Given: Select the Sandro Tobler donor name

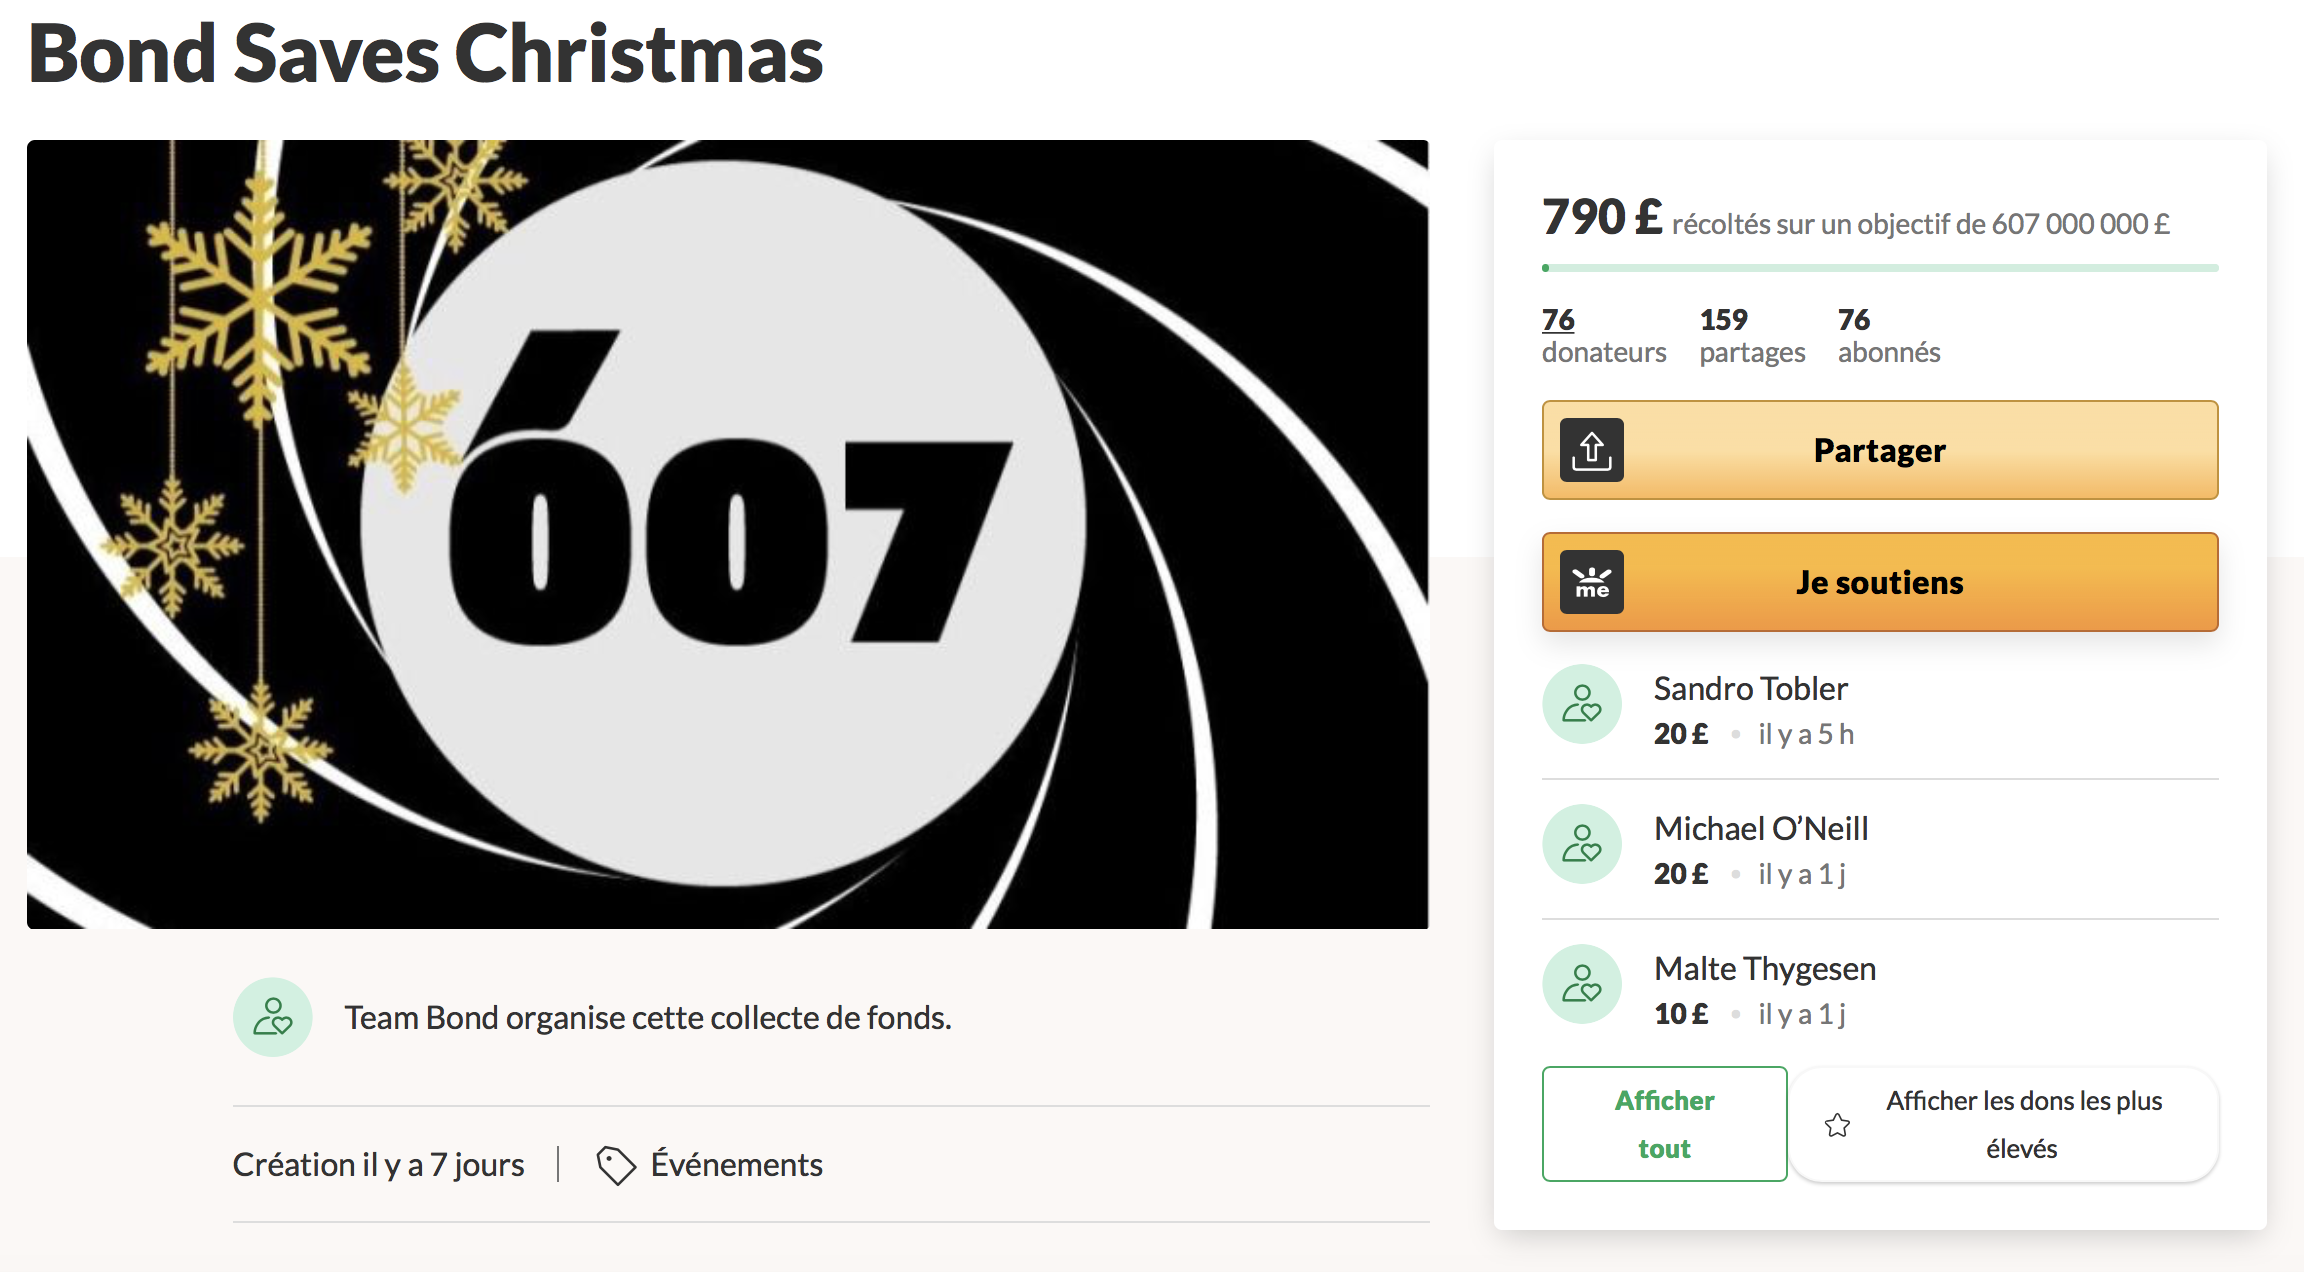Looking at the screenshot, I should point(1750,689).
